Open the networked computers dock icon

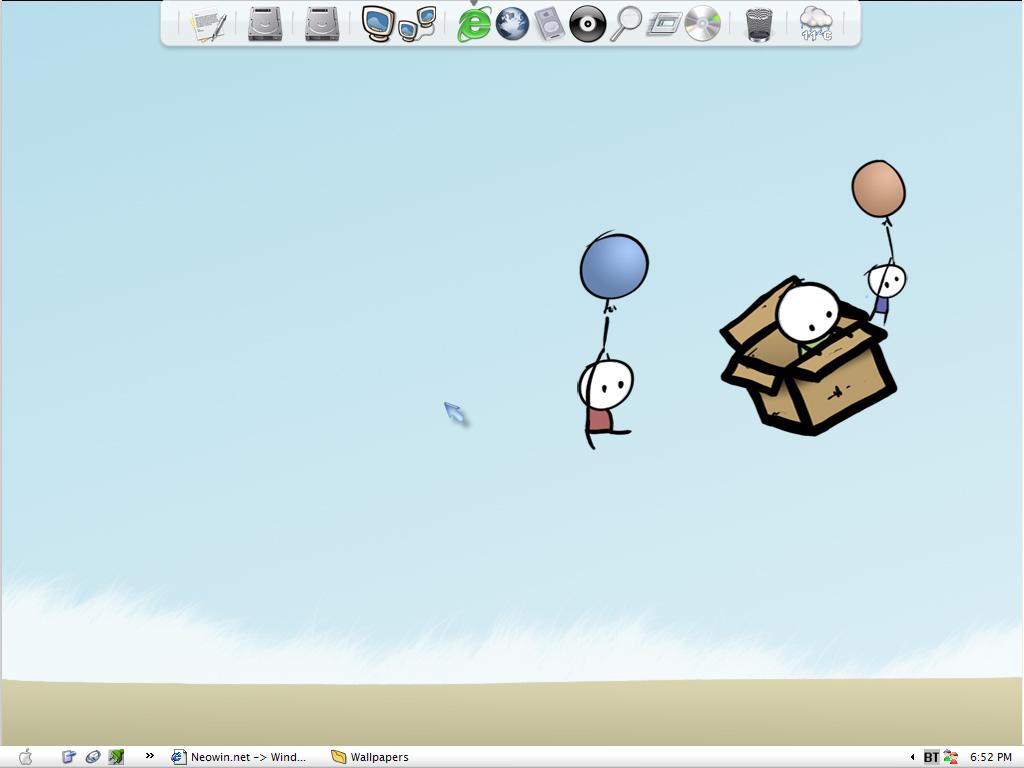(417, 24)
